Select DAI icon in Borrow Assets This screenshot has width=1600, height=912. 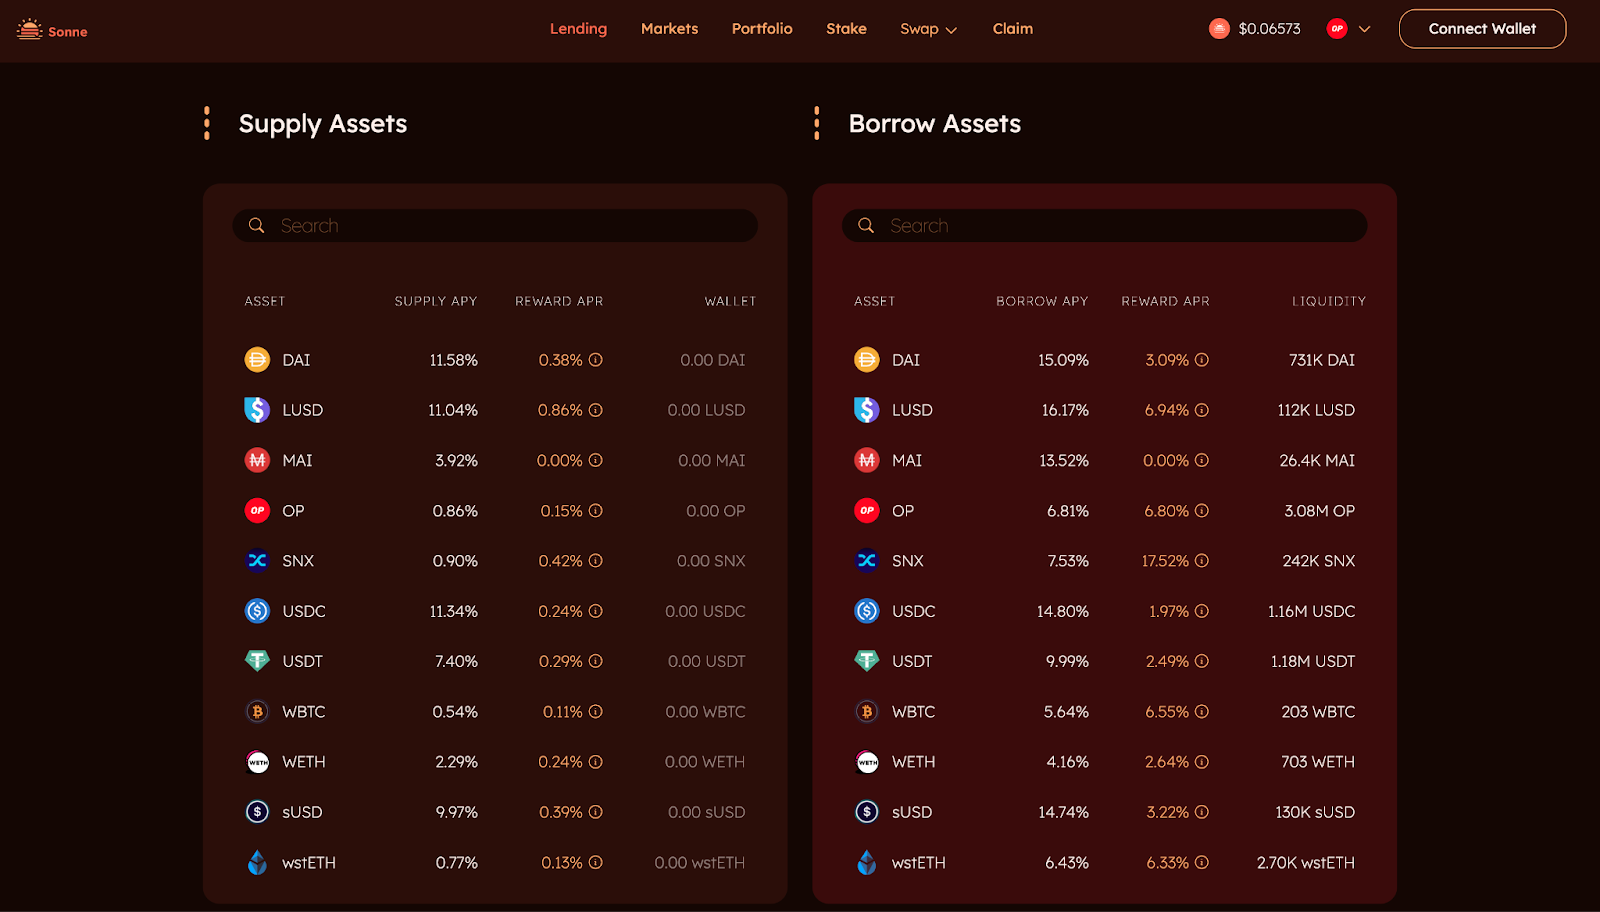(867, 360)
